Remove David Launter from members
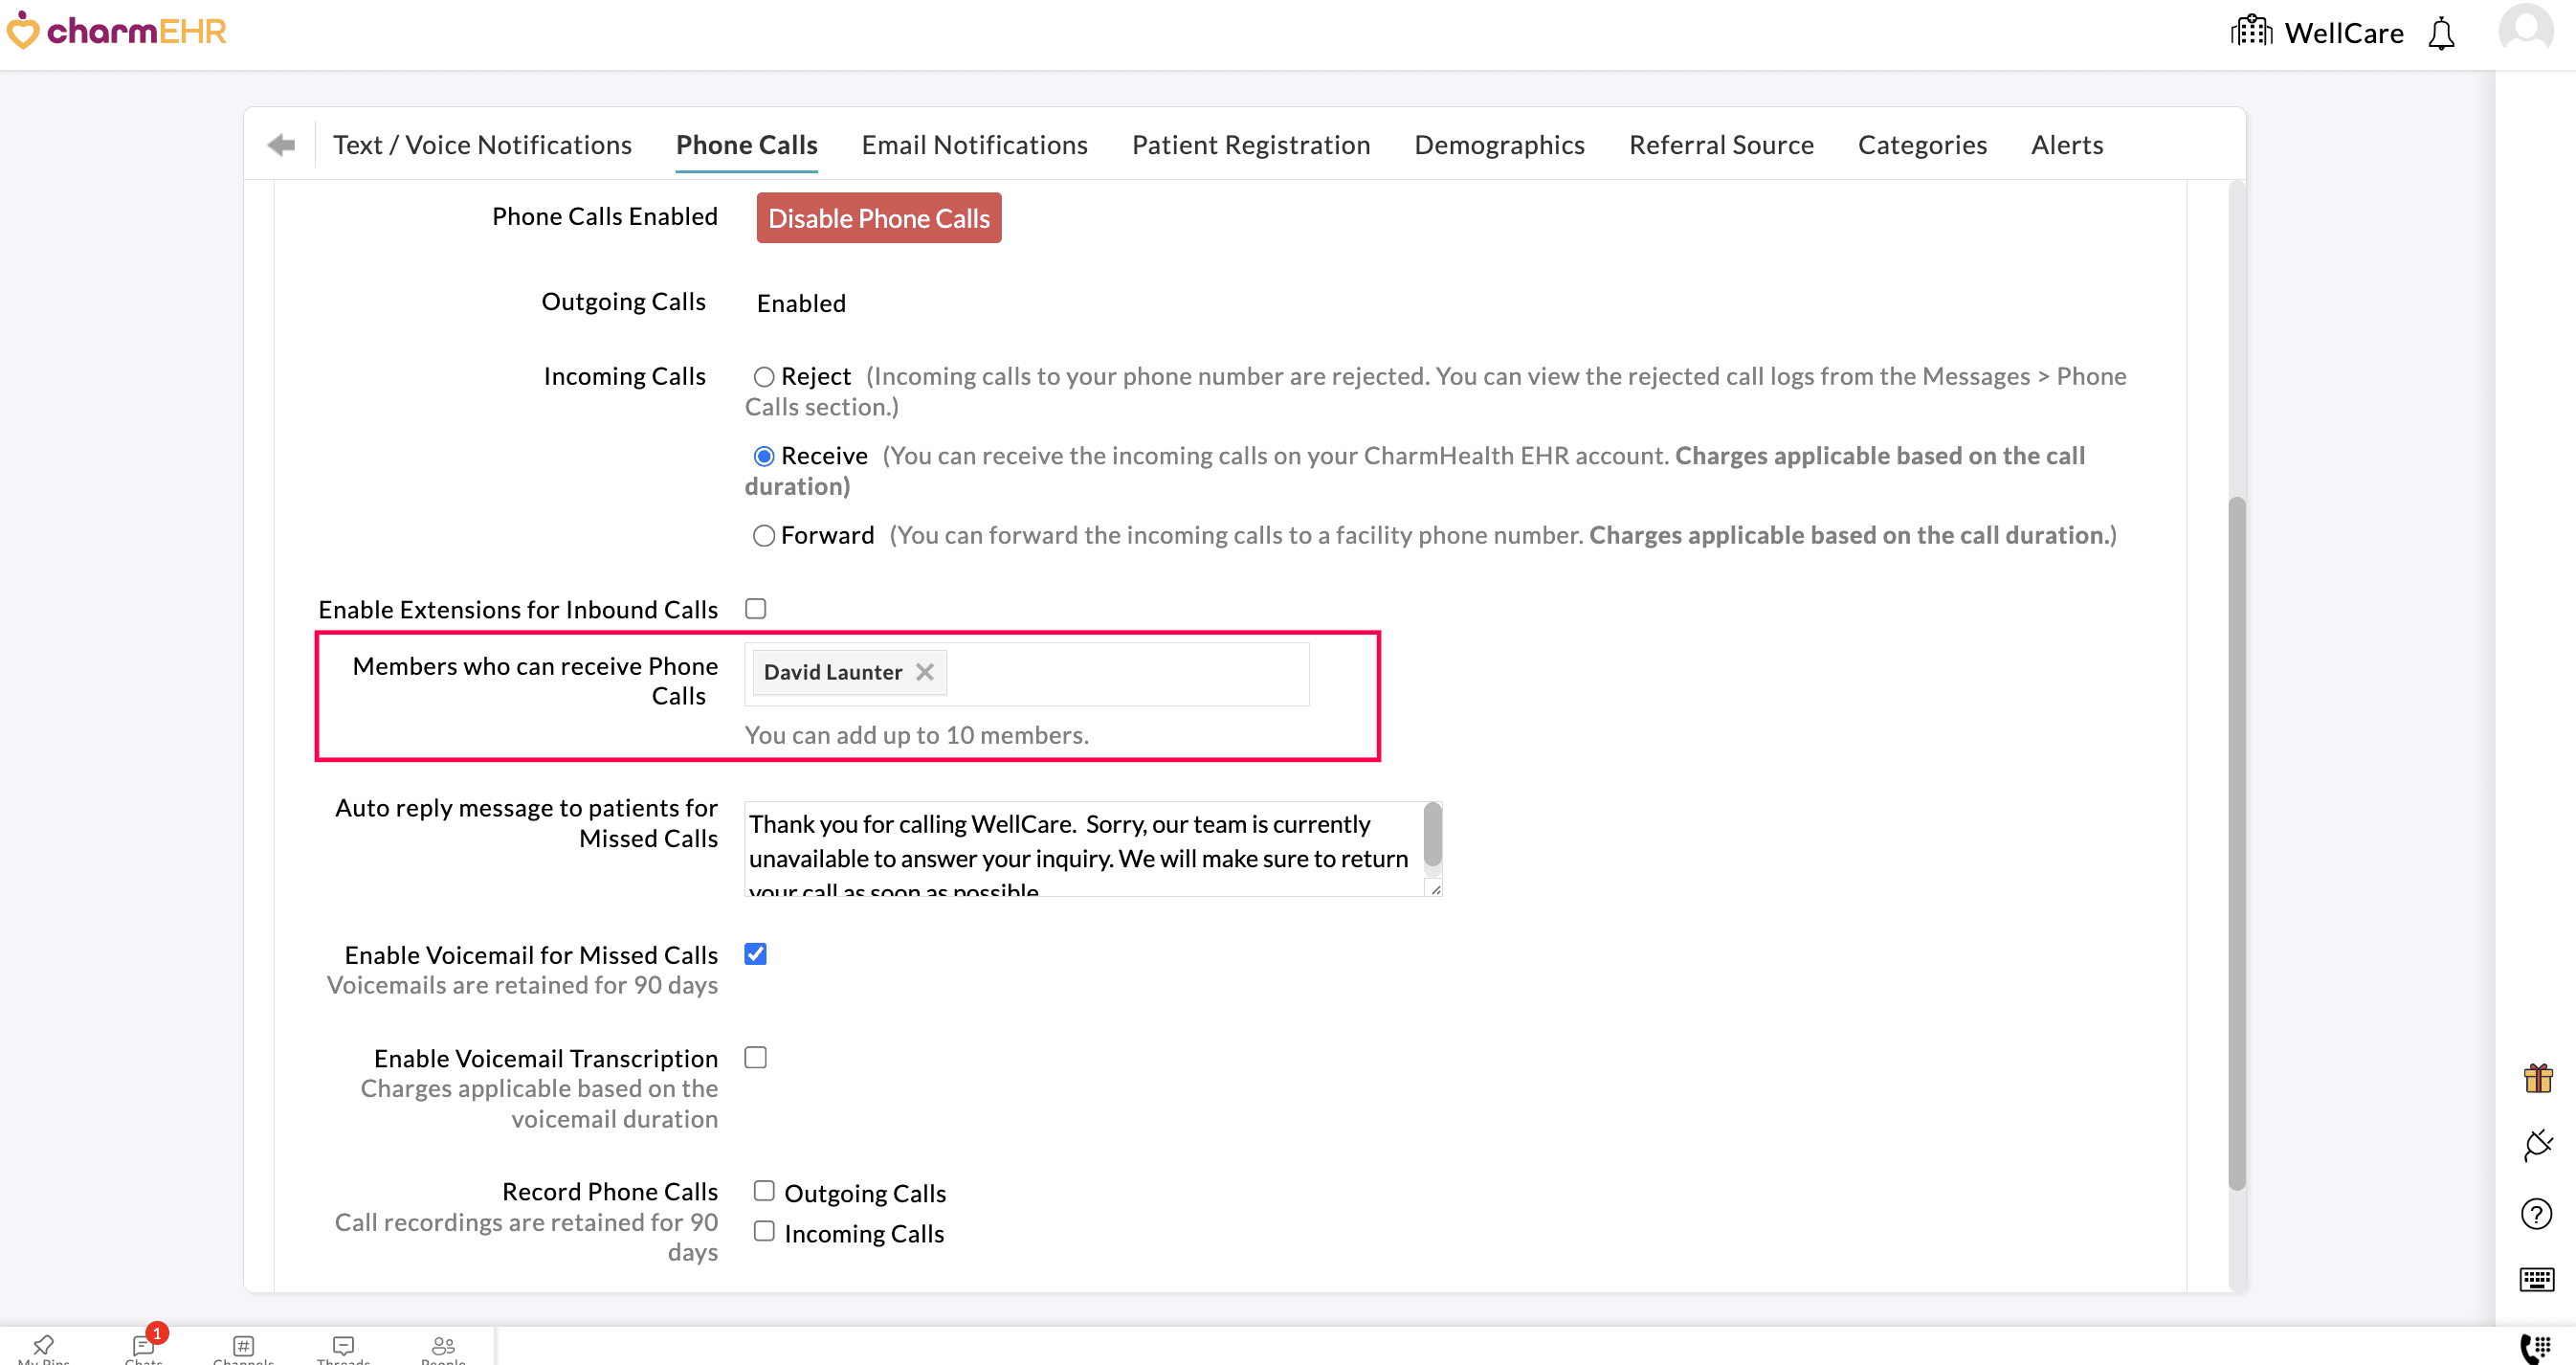This screenshot has height=1365, width=2576. point(925,672)
